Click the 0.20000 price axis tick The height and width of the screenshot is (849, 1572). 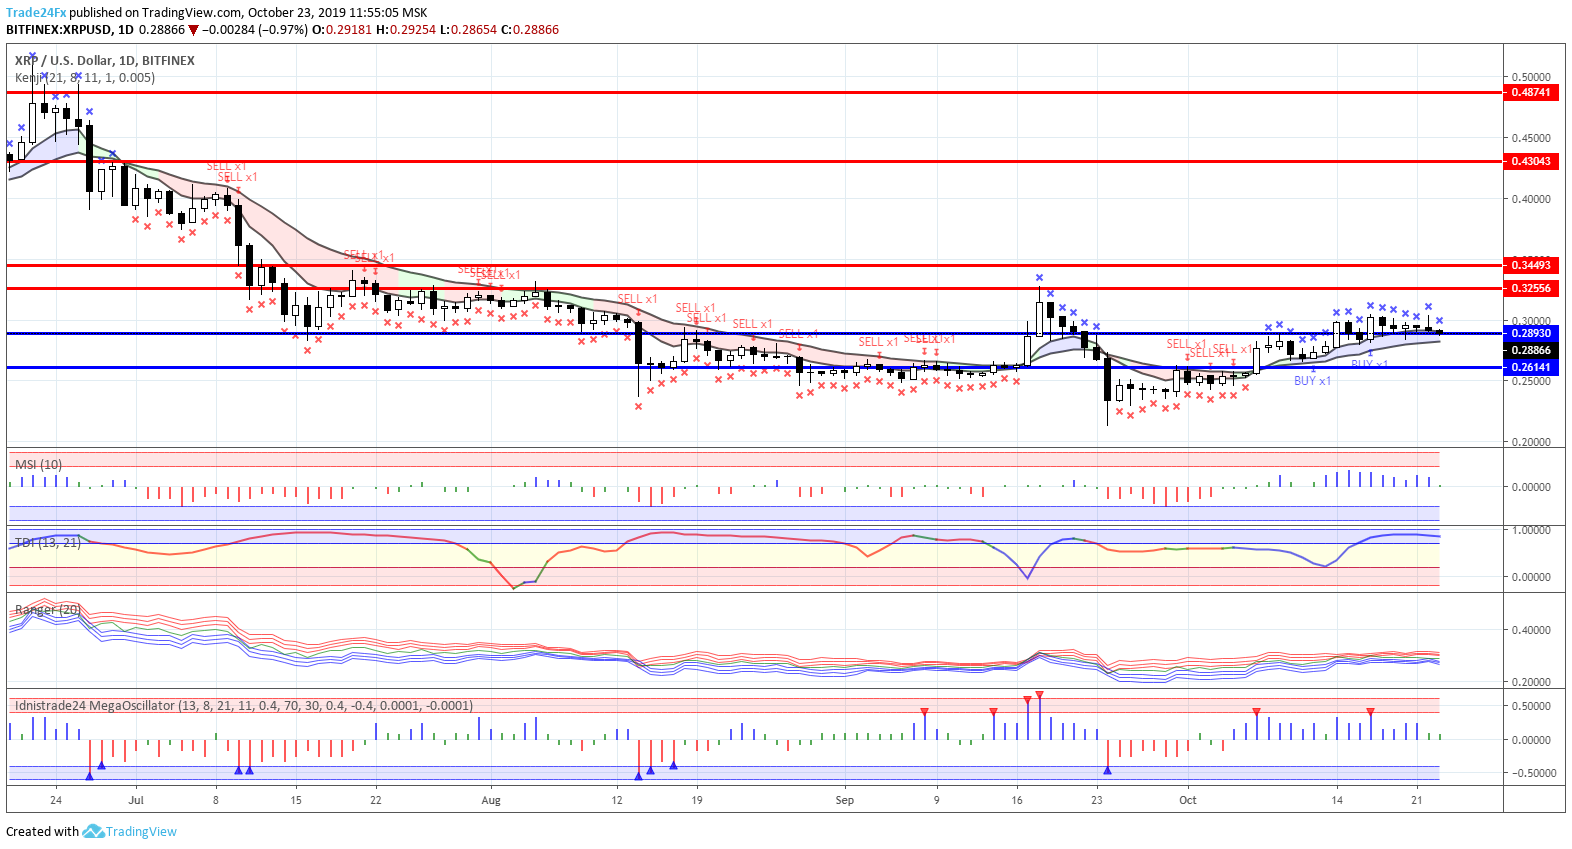click(x=1531, y=442)
